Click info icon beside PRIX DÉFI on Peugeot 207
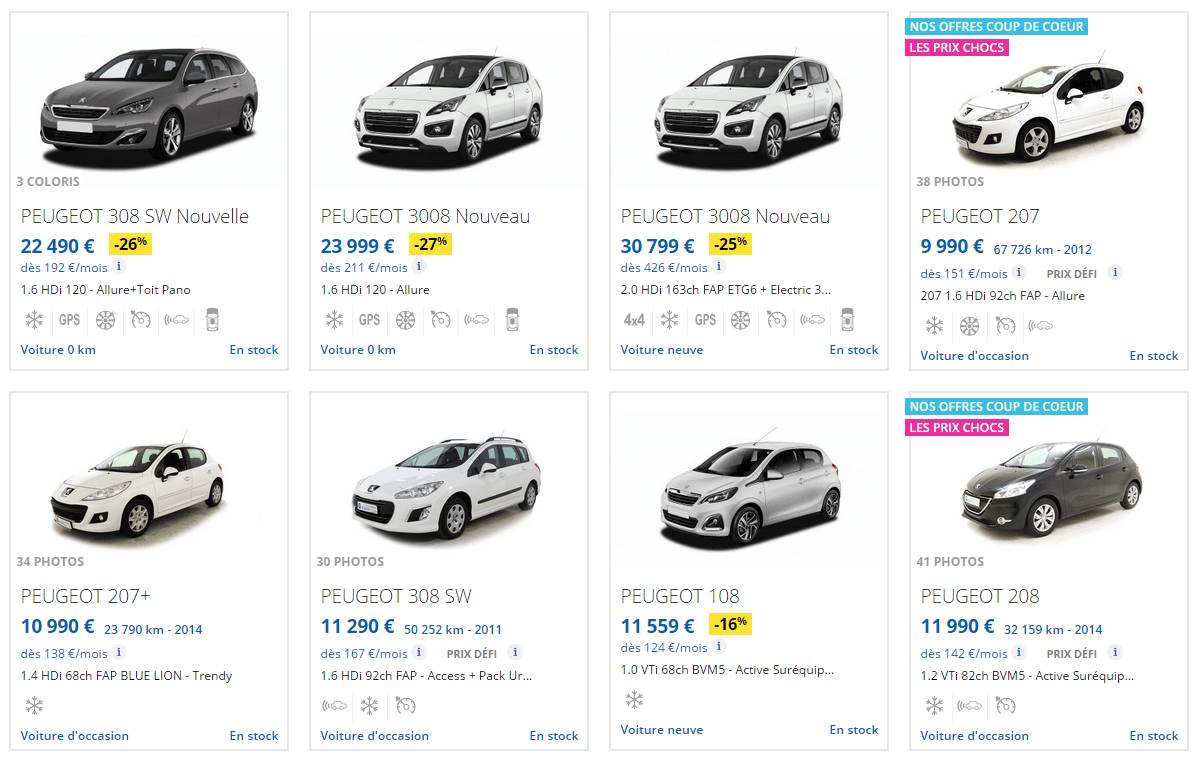 click(1115, 272)
